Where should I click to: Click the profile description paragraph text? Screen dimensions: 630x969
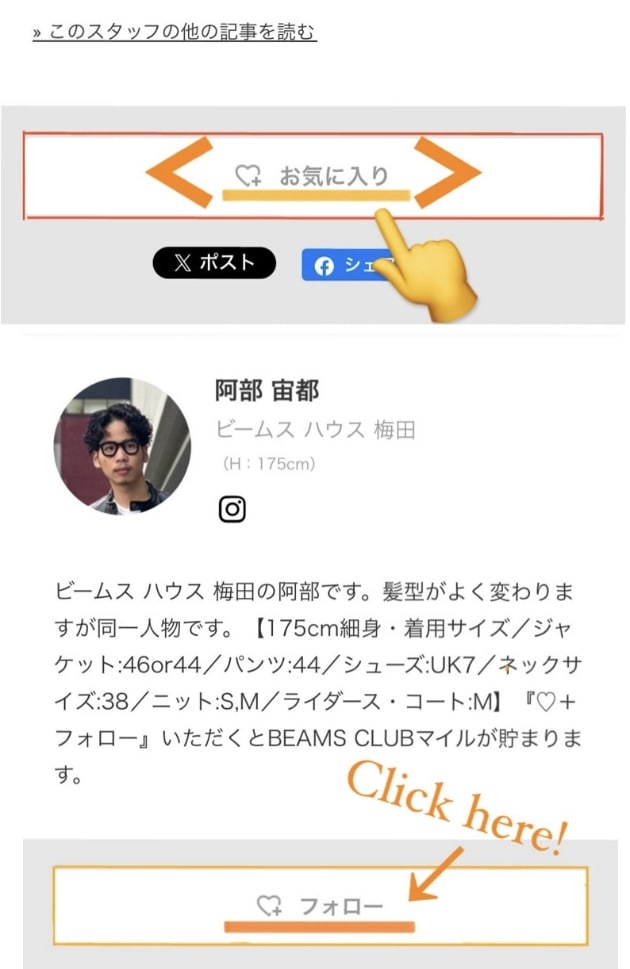[318, 683]
